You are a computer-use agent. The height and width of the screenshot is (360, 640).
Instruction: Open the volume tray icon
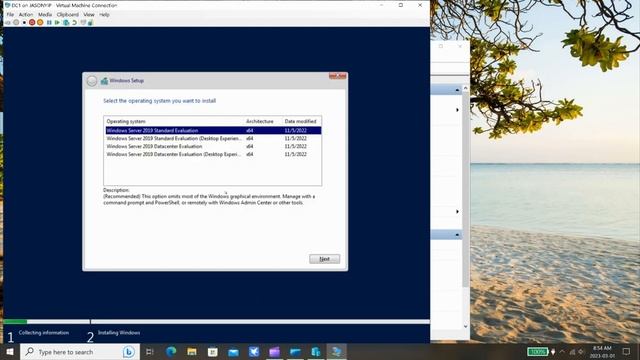point(581,351)
